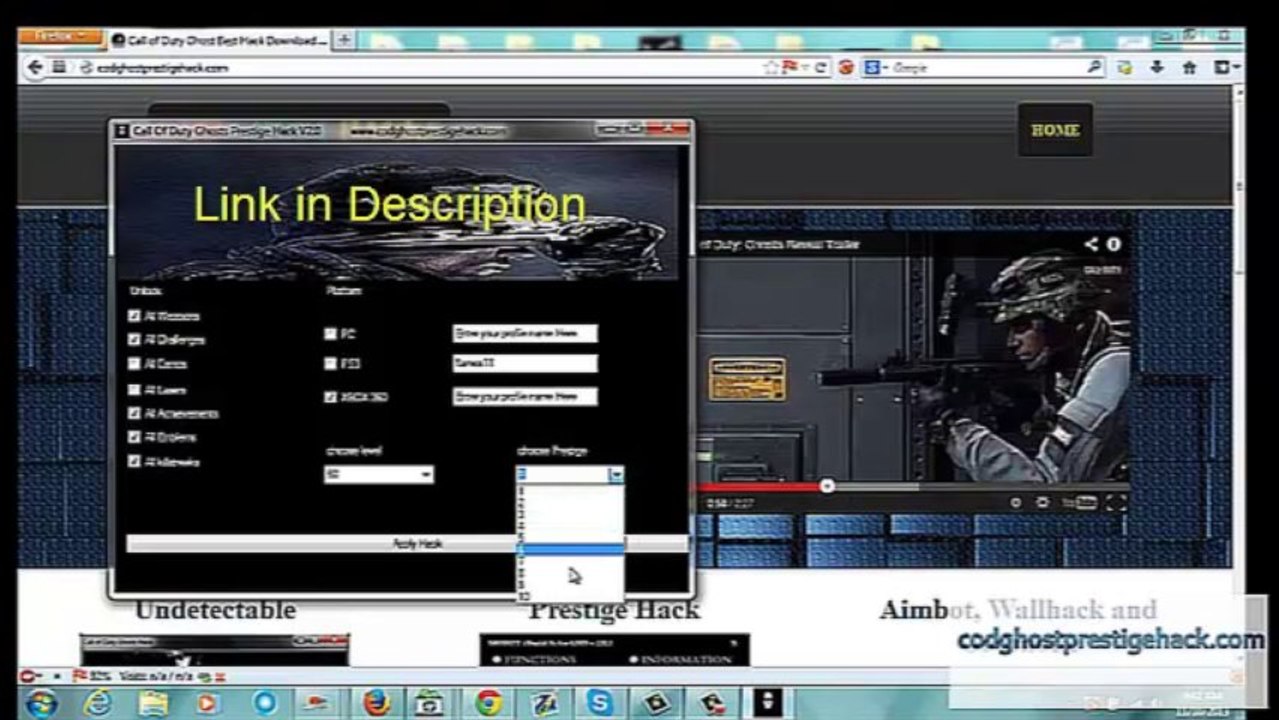
Task: Launch Internet Explorer from taskbar
Action: tap(98, 703)
